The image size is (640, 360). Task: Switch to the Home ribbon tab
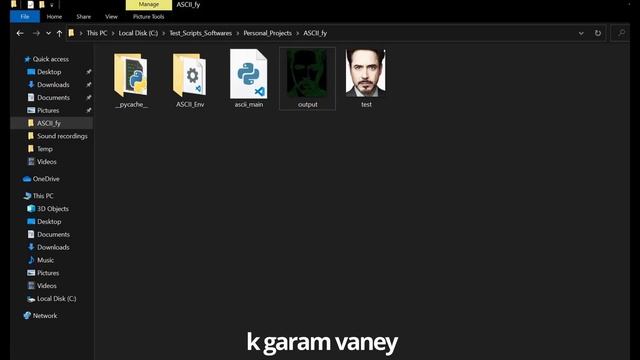(54, 17)
